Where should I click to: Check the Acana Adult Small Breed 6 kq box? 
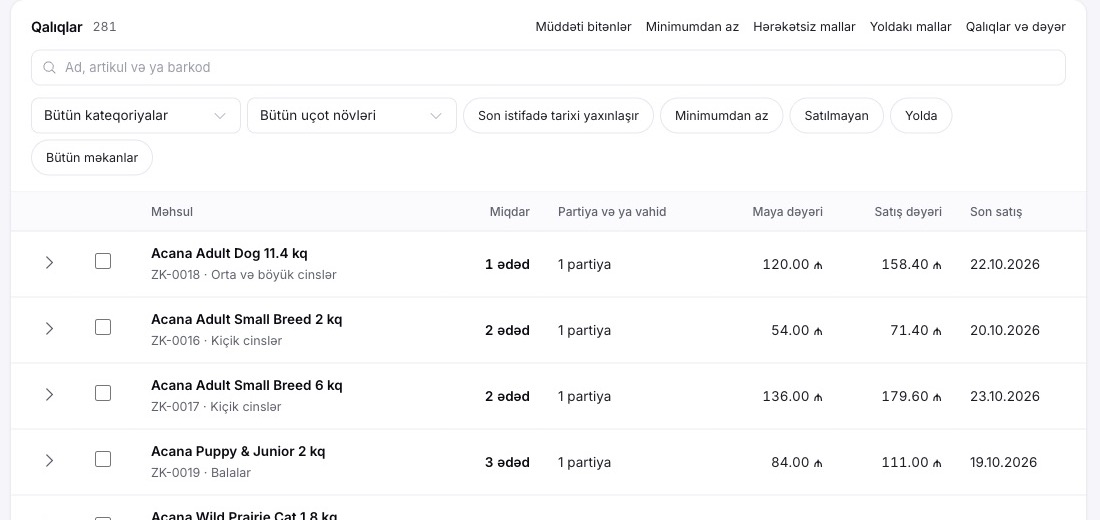click(x=103, y=393)
